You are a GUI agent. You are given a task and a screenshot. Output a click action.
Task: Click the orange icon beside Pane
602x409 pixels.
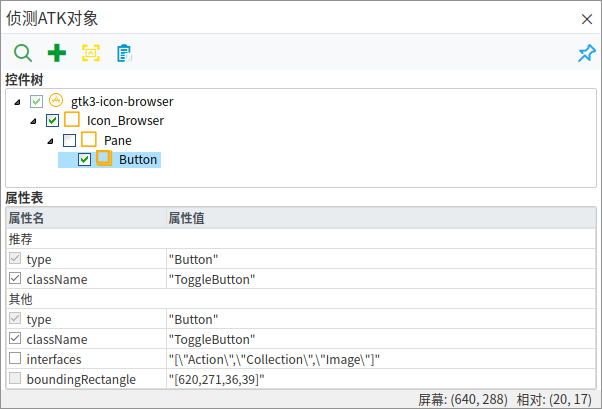pyautogui.click(x=88, y=140)
